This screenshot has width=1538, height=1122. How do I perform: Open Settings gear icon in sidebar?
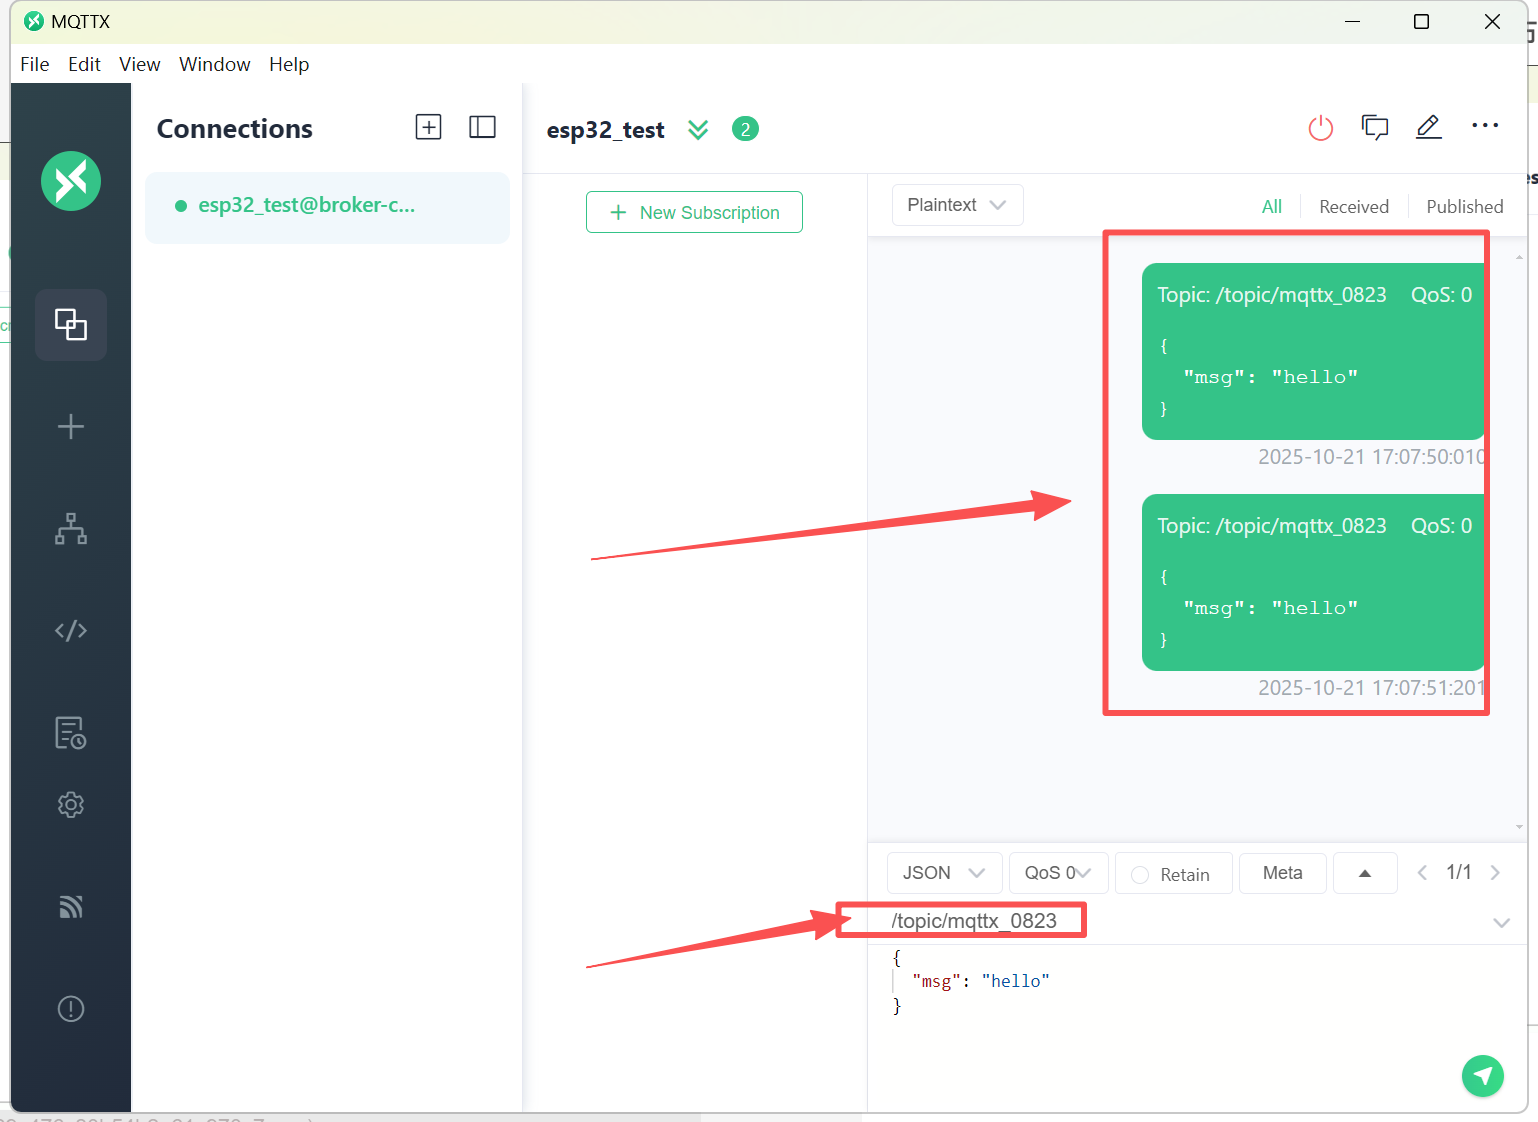coord(71,805)
